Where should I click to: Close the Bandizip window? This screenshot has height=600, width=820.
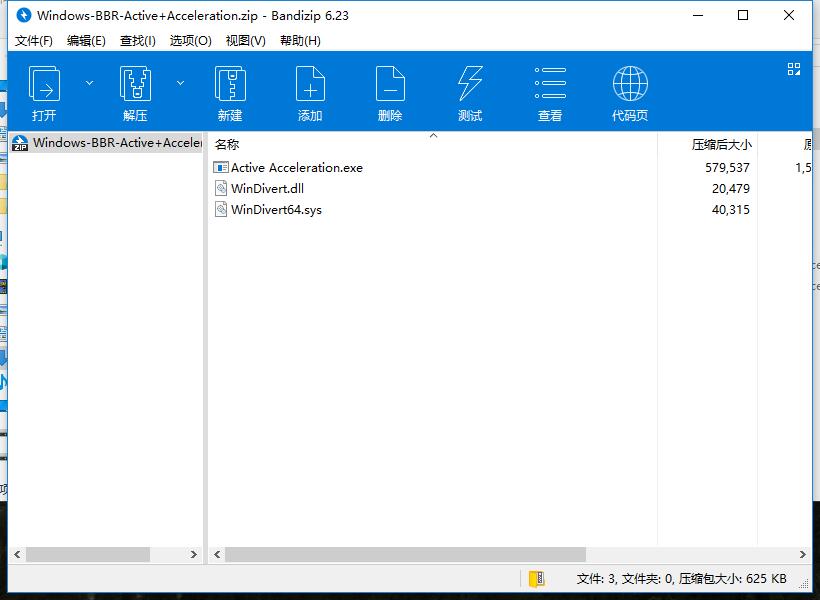tap(789, 15)
